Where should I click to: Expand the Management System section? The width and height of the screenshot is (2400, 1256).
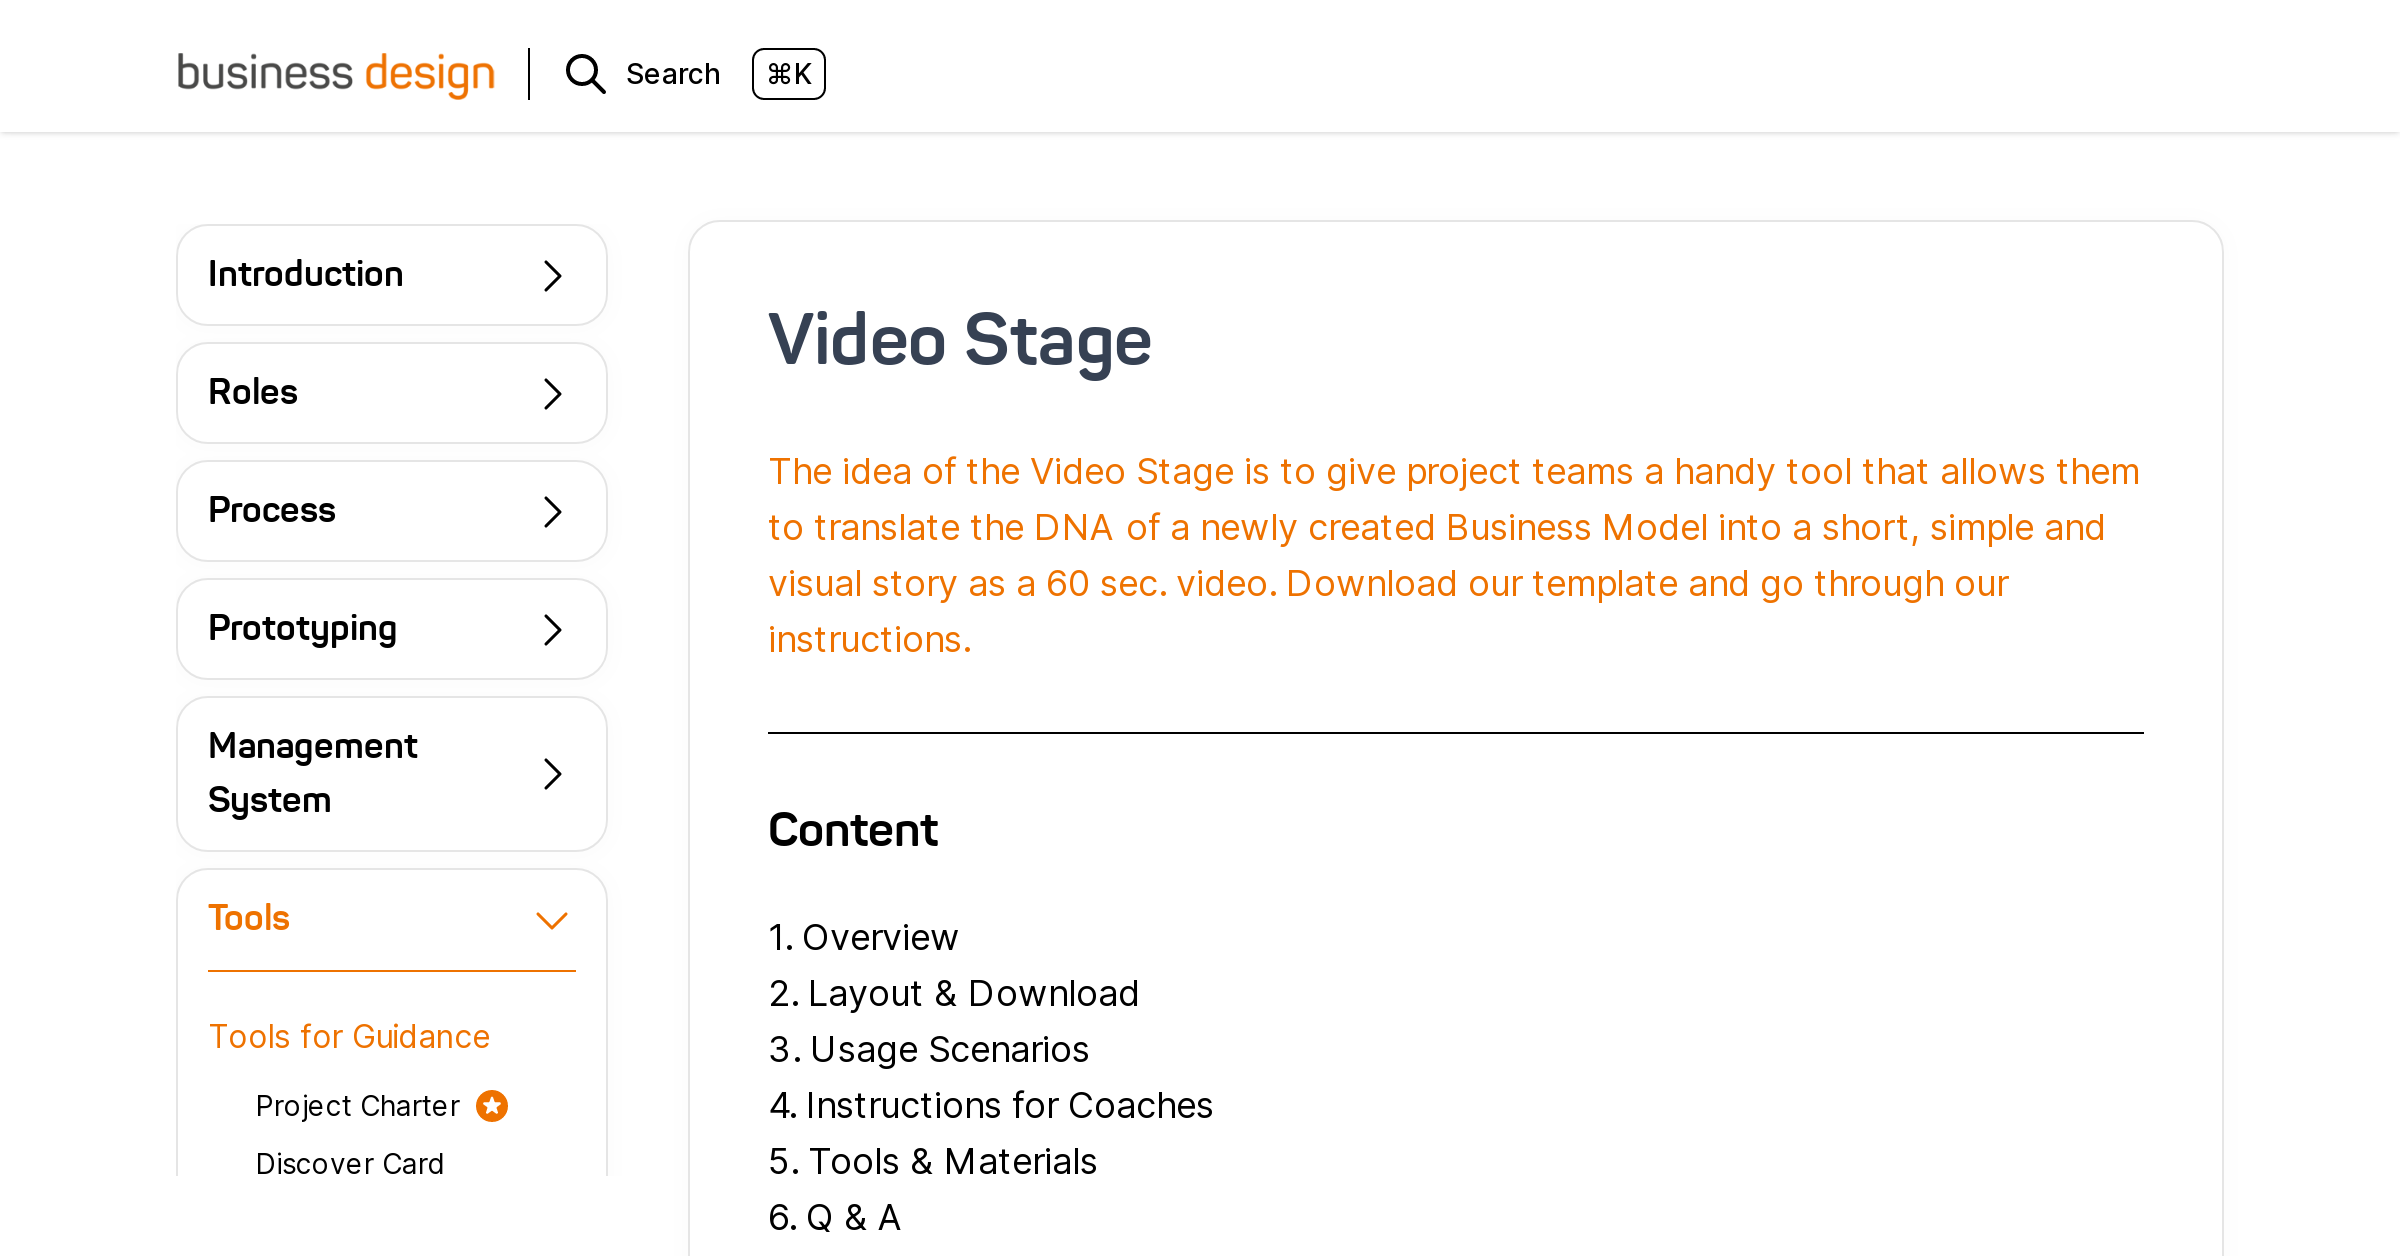click(391, 773)
